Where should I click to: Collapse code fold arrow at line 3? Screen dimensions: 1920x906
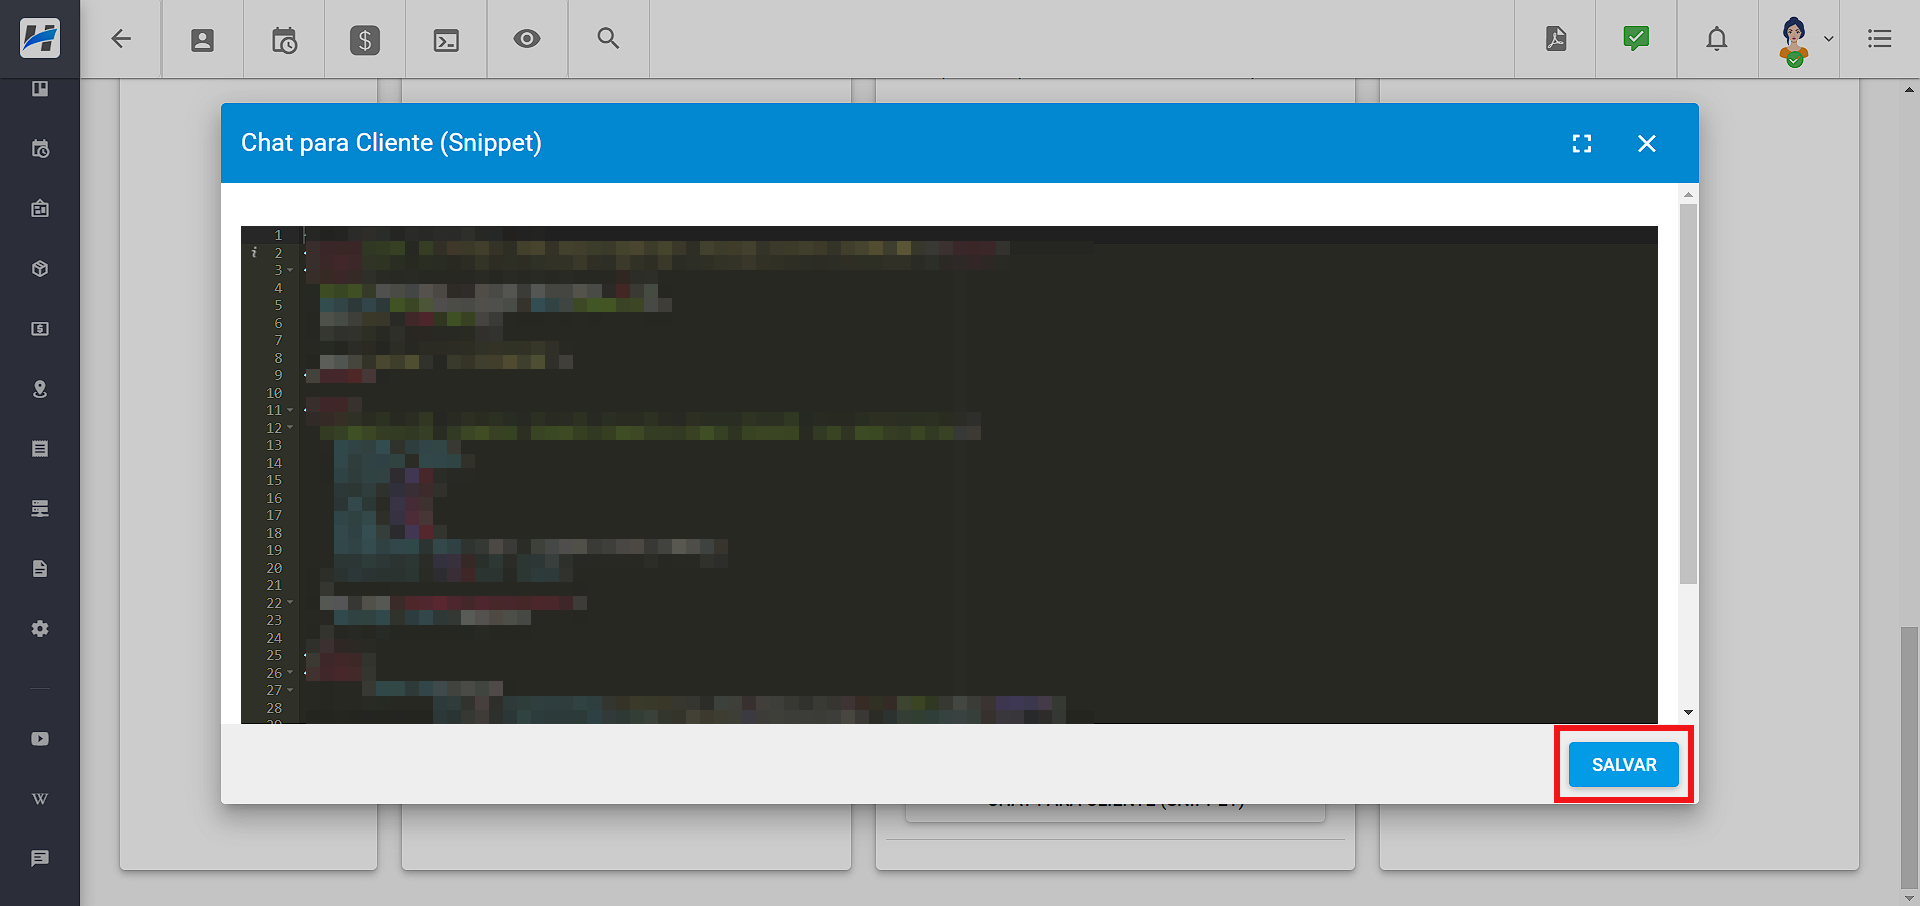point(291,270)
